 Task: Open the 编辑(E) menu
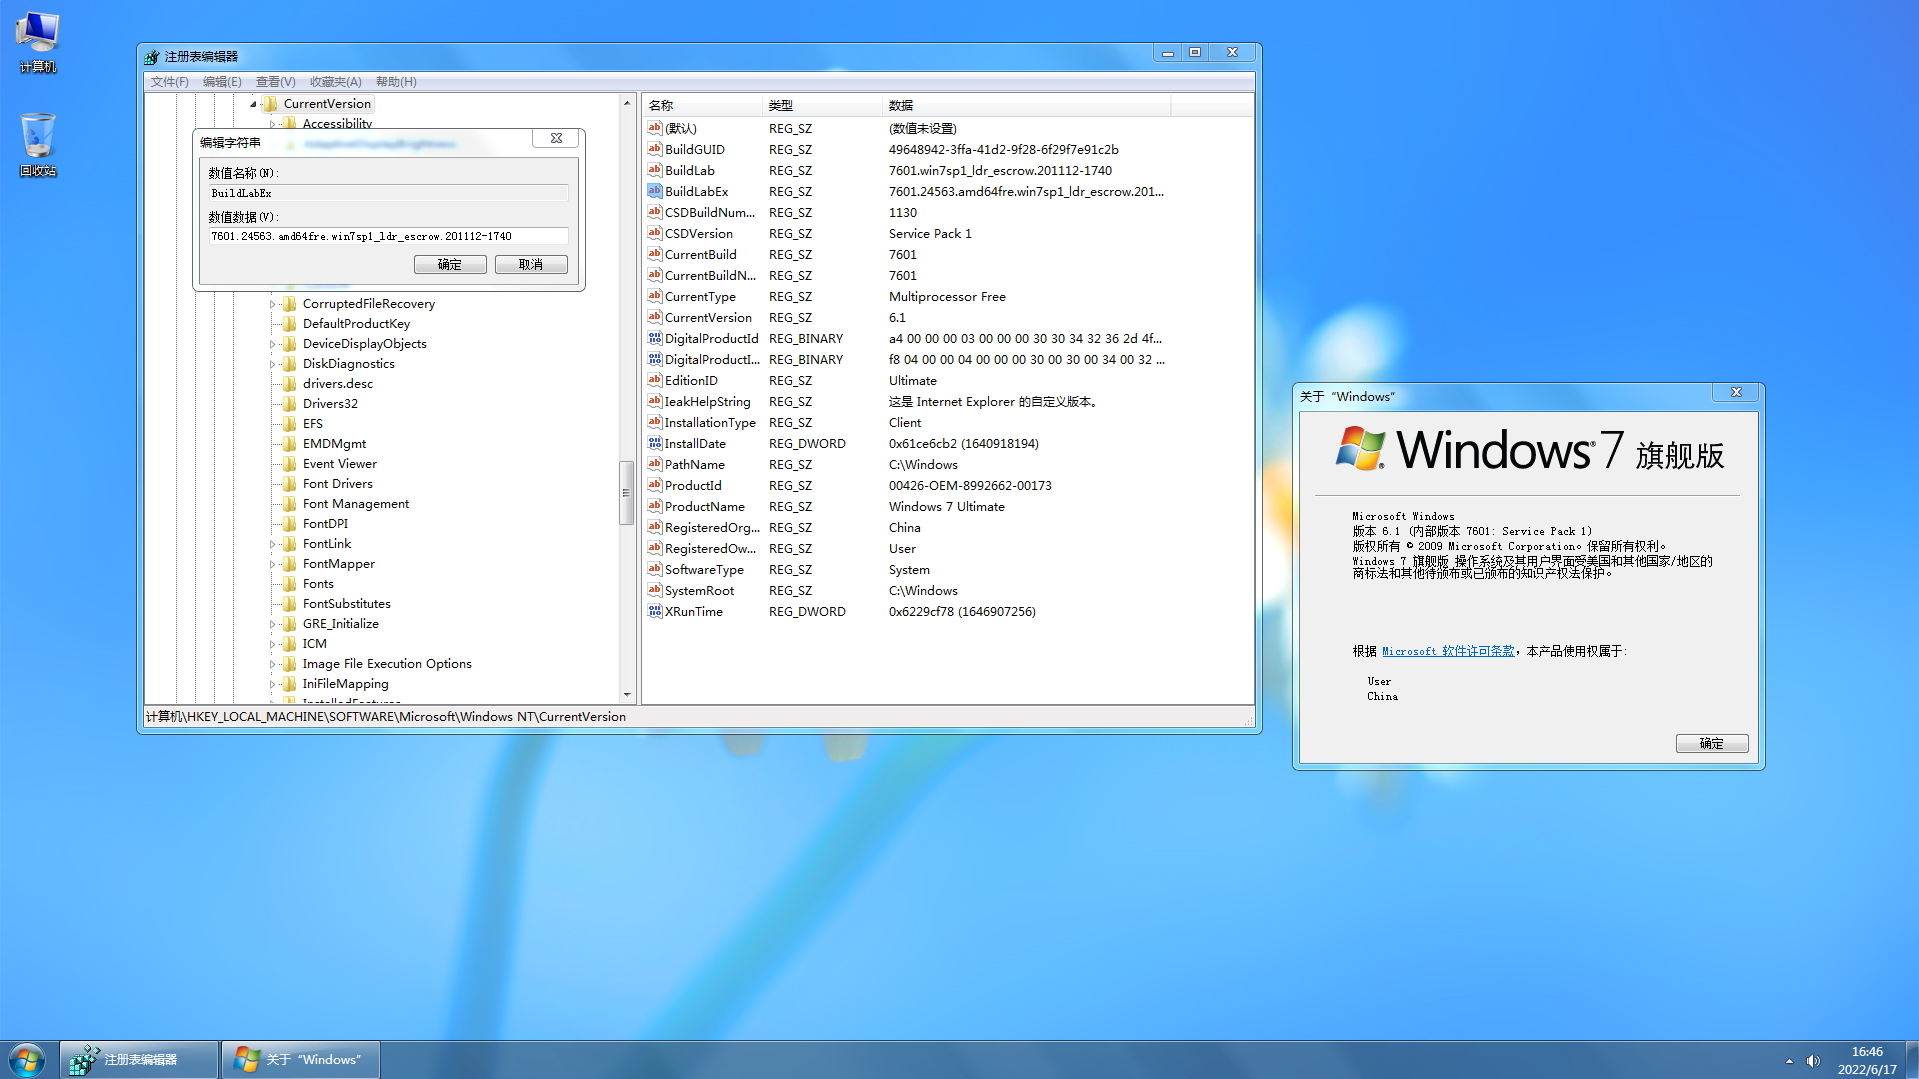pyautogui.click(x=222, y=82)
